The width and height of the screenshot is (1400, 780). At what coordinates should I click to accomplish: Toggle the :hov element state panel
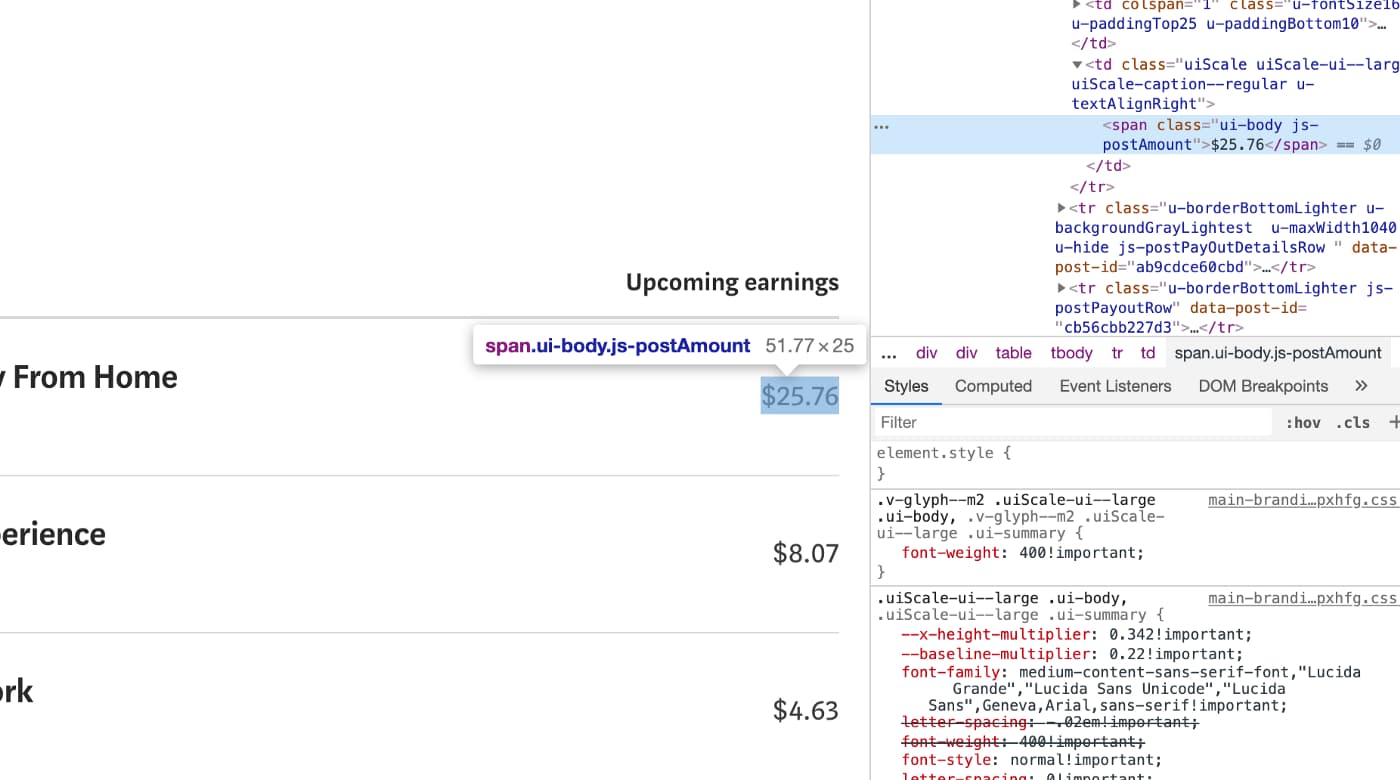point(1303,422)
